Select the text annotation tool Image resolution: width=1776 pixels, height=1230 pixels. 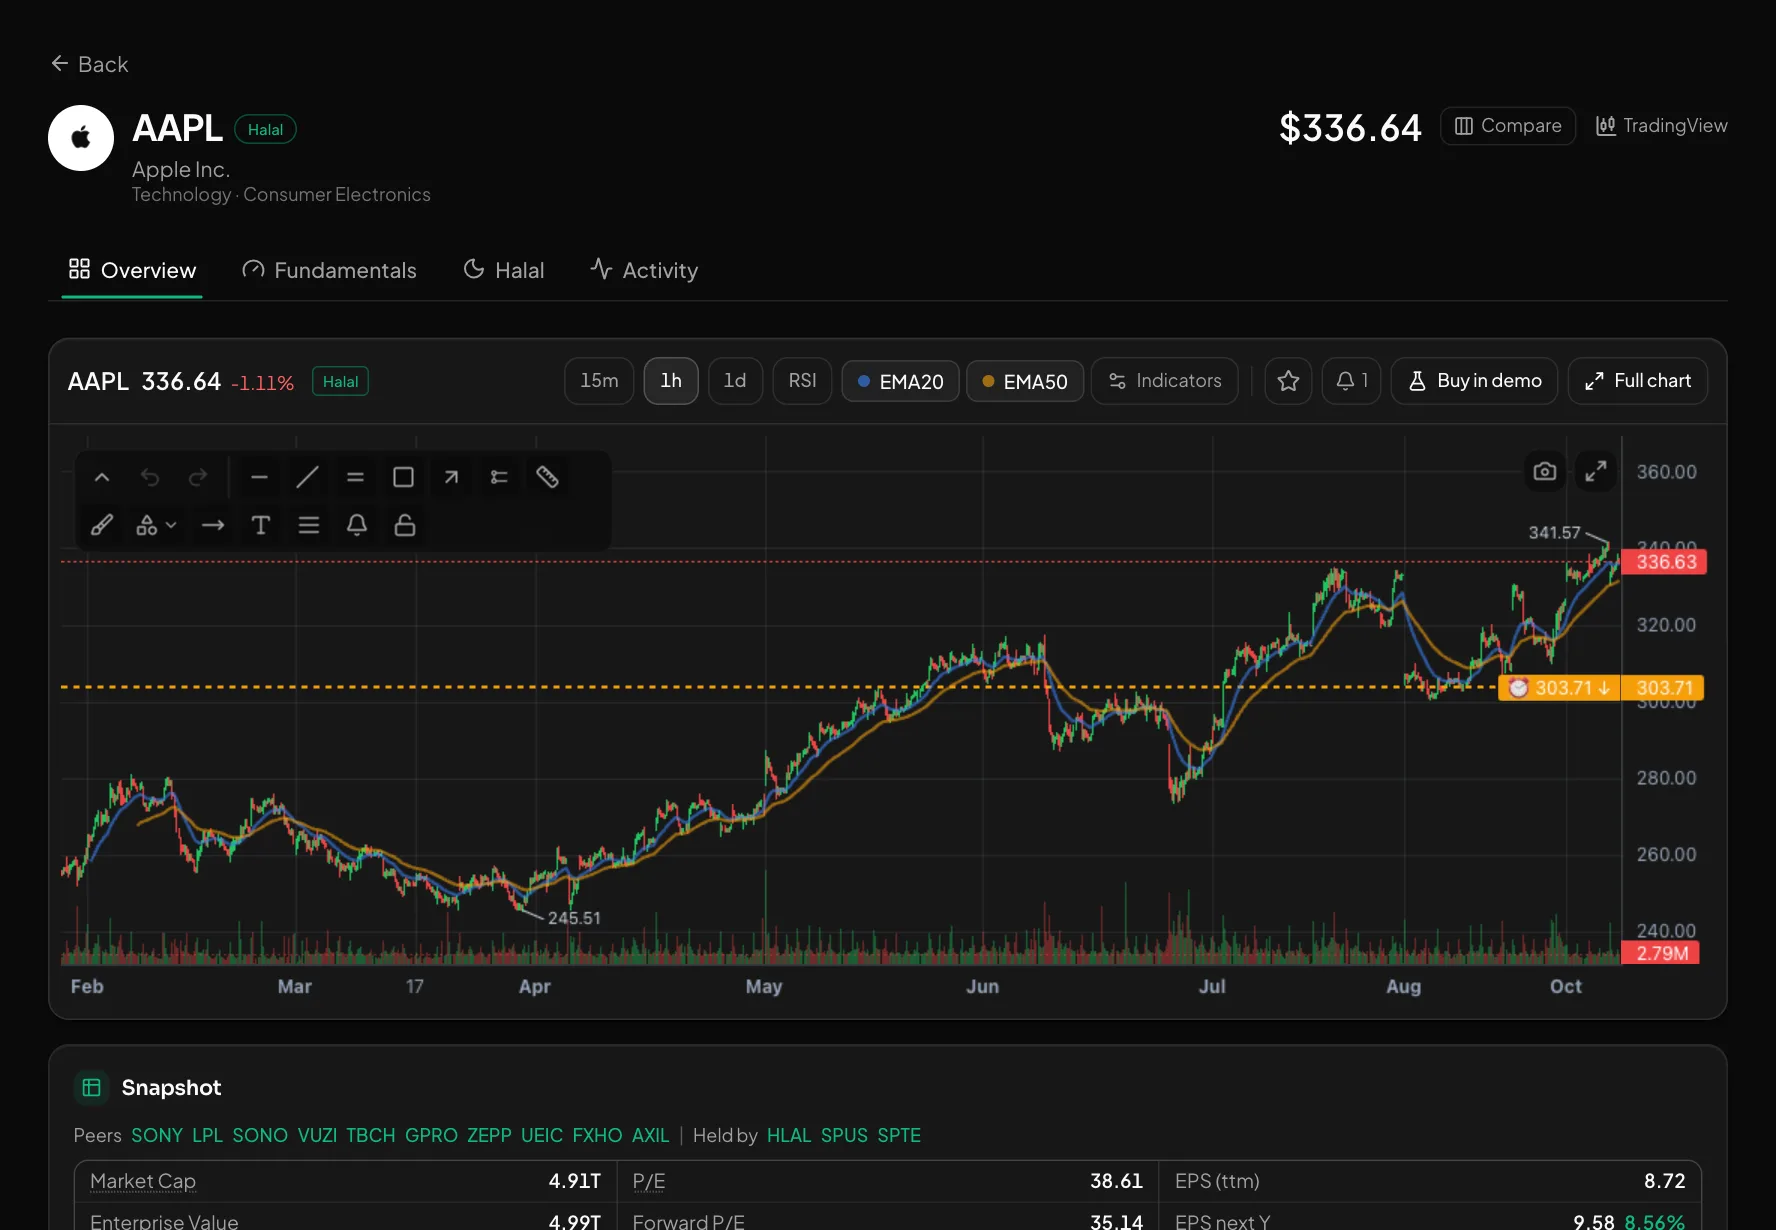pyautogui.click(x=261, y=525)
